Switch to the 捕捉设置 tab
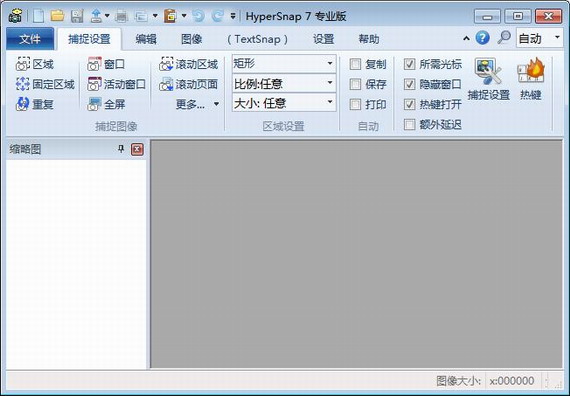 click(89, 39)
